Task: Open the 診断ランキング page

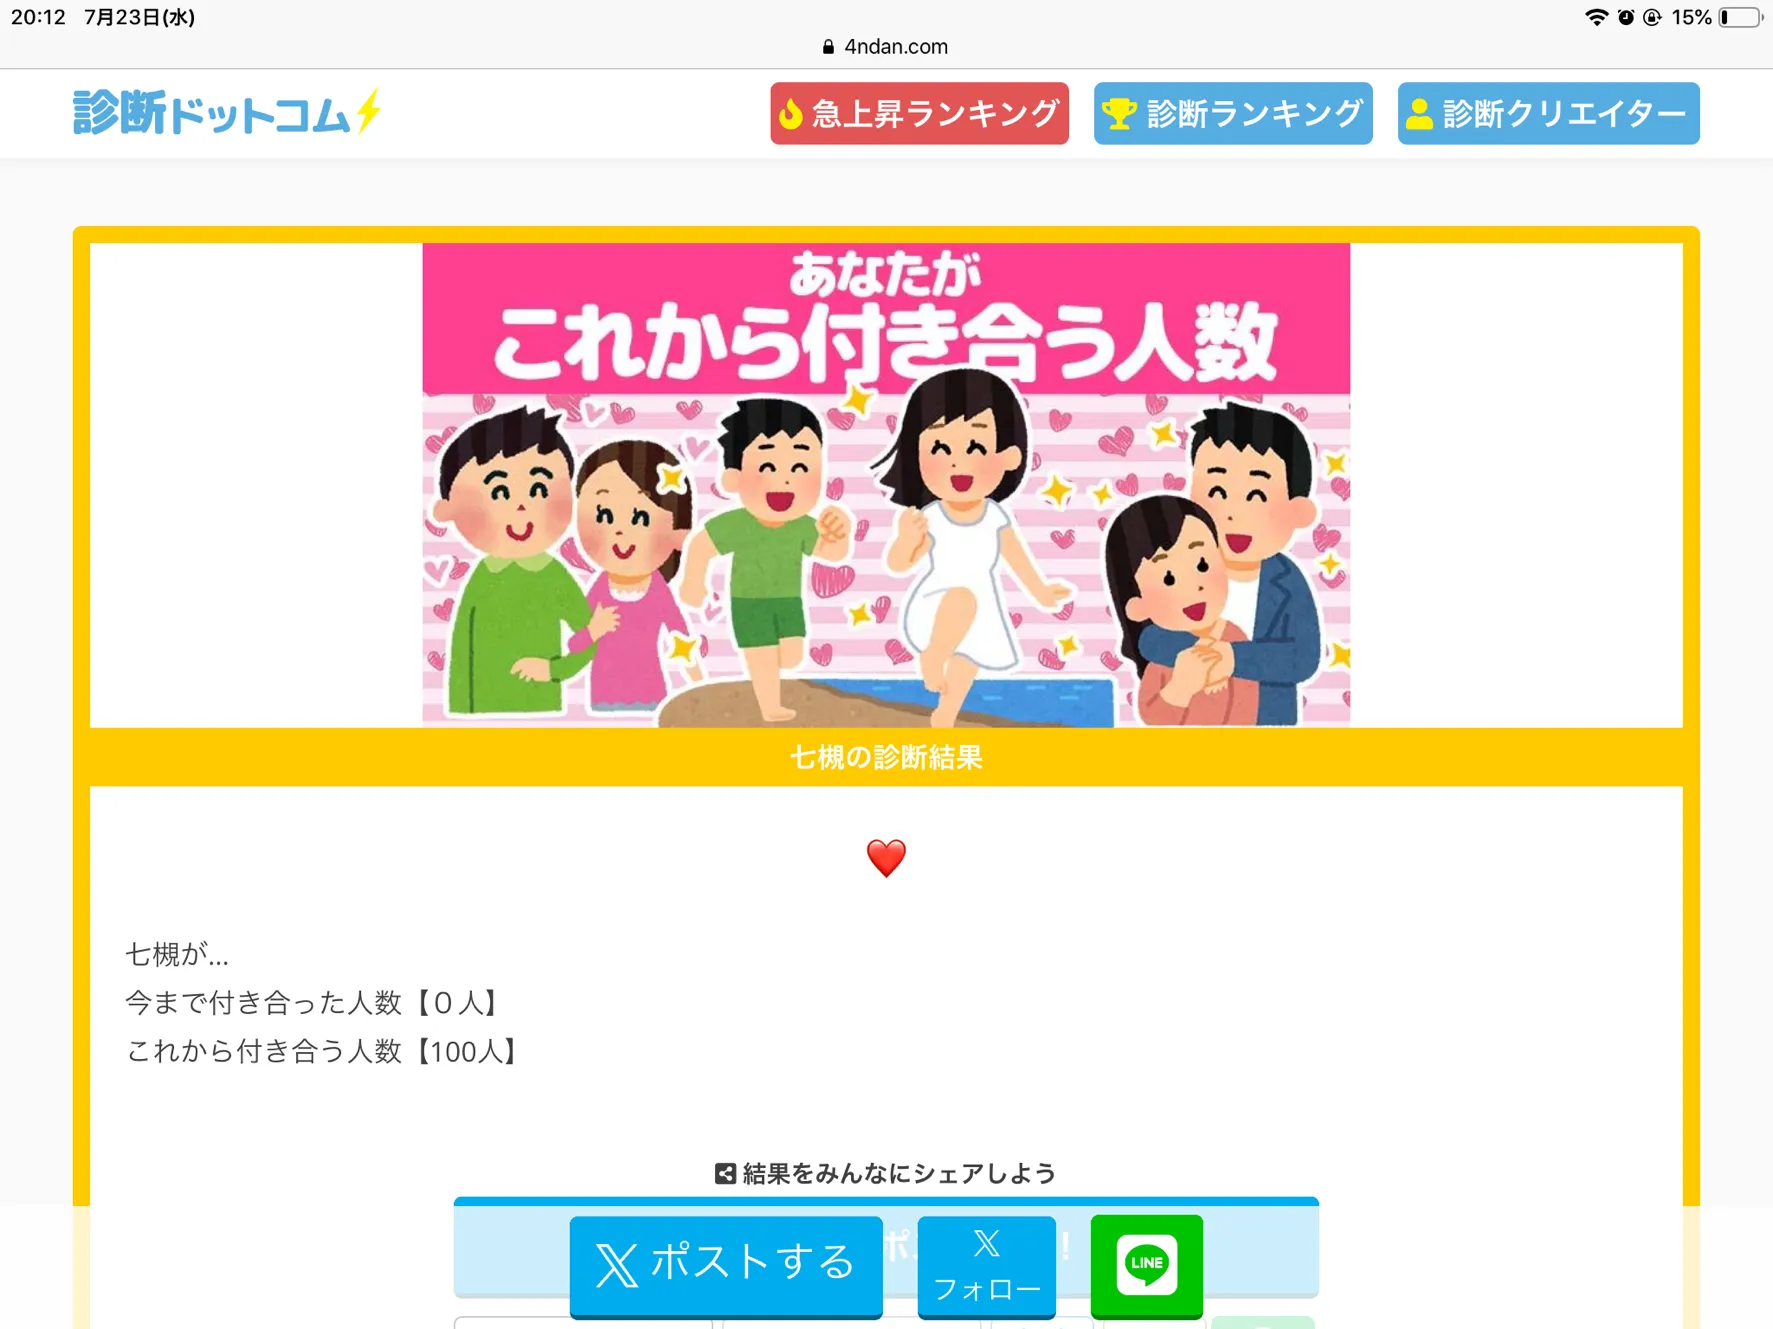Action: pyautogui.click(x=1233, y=113)
